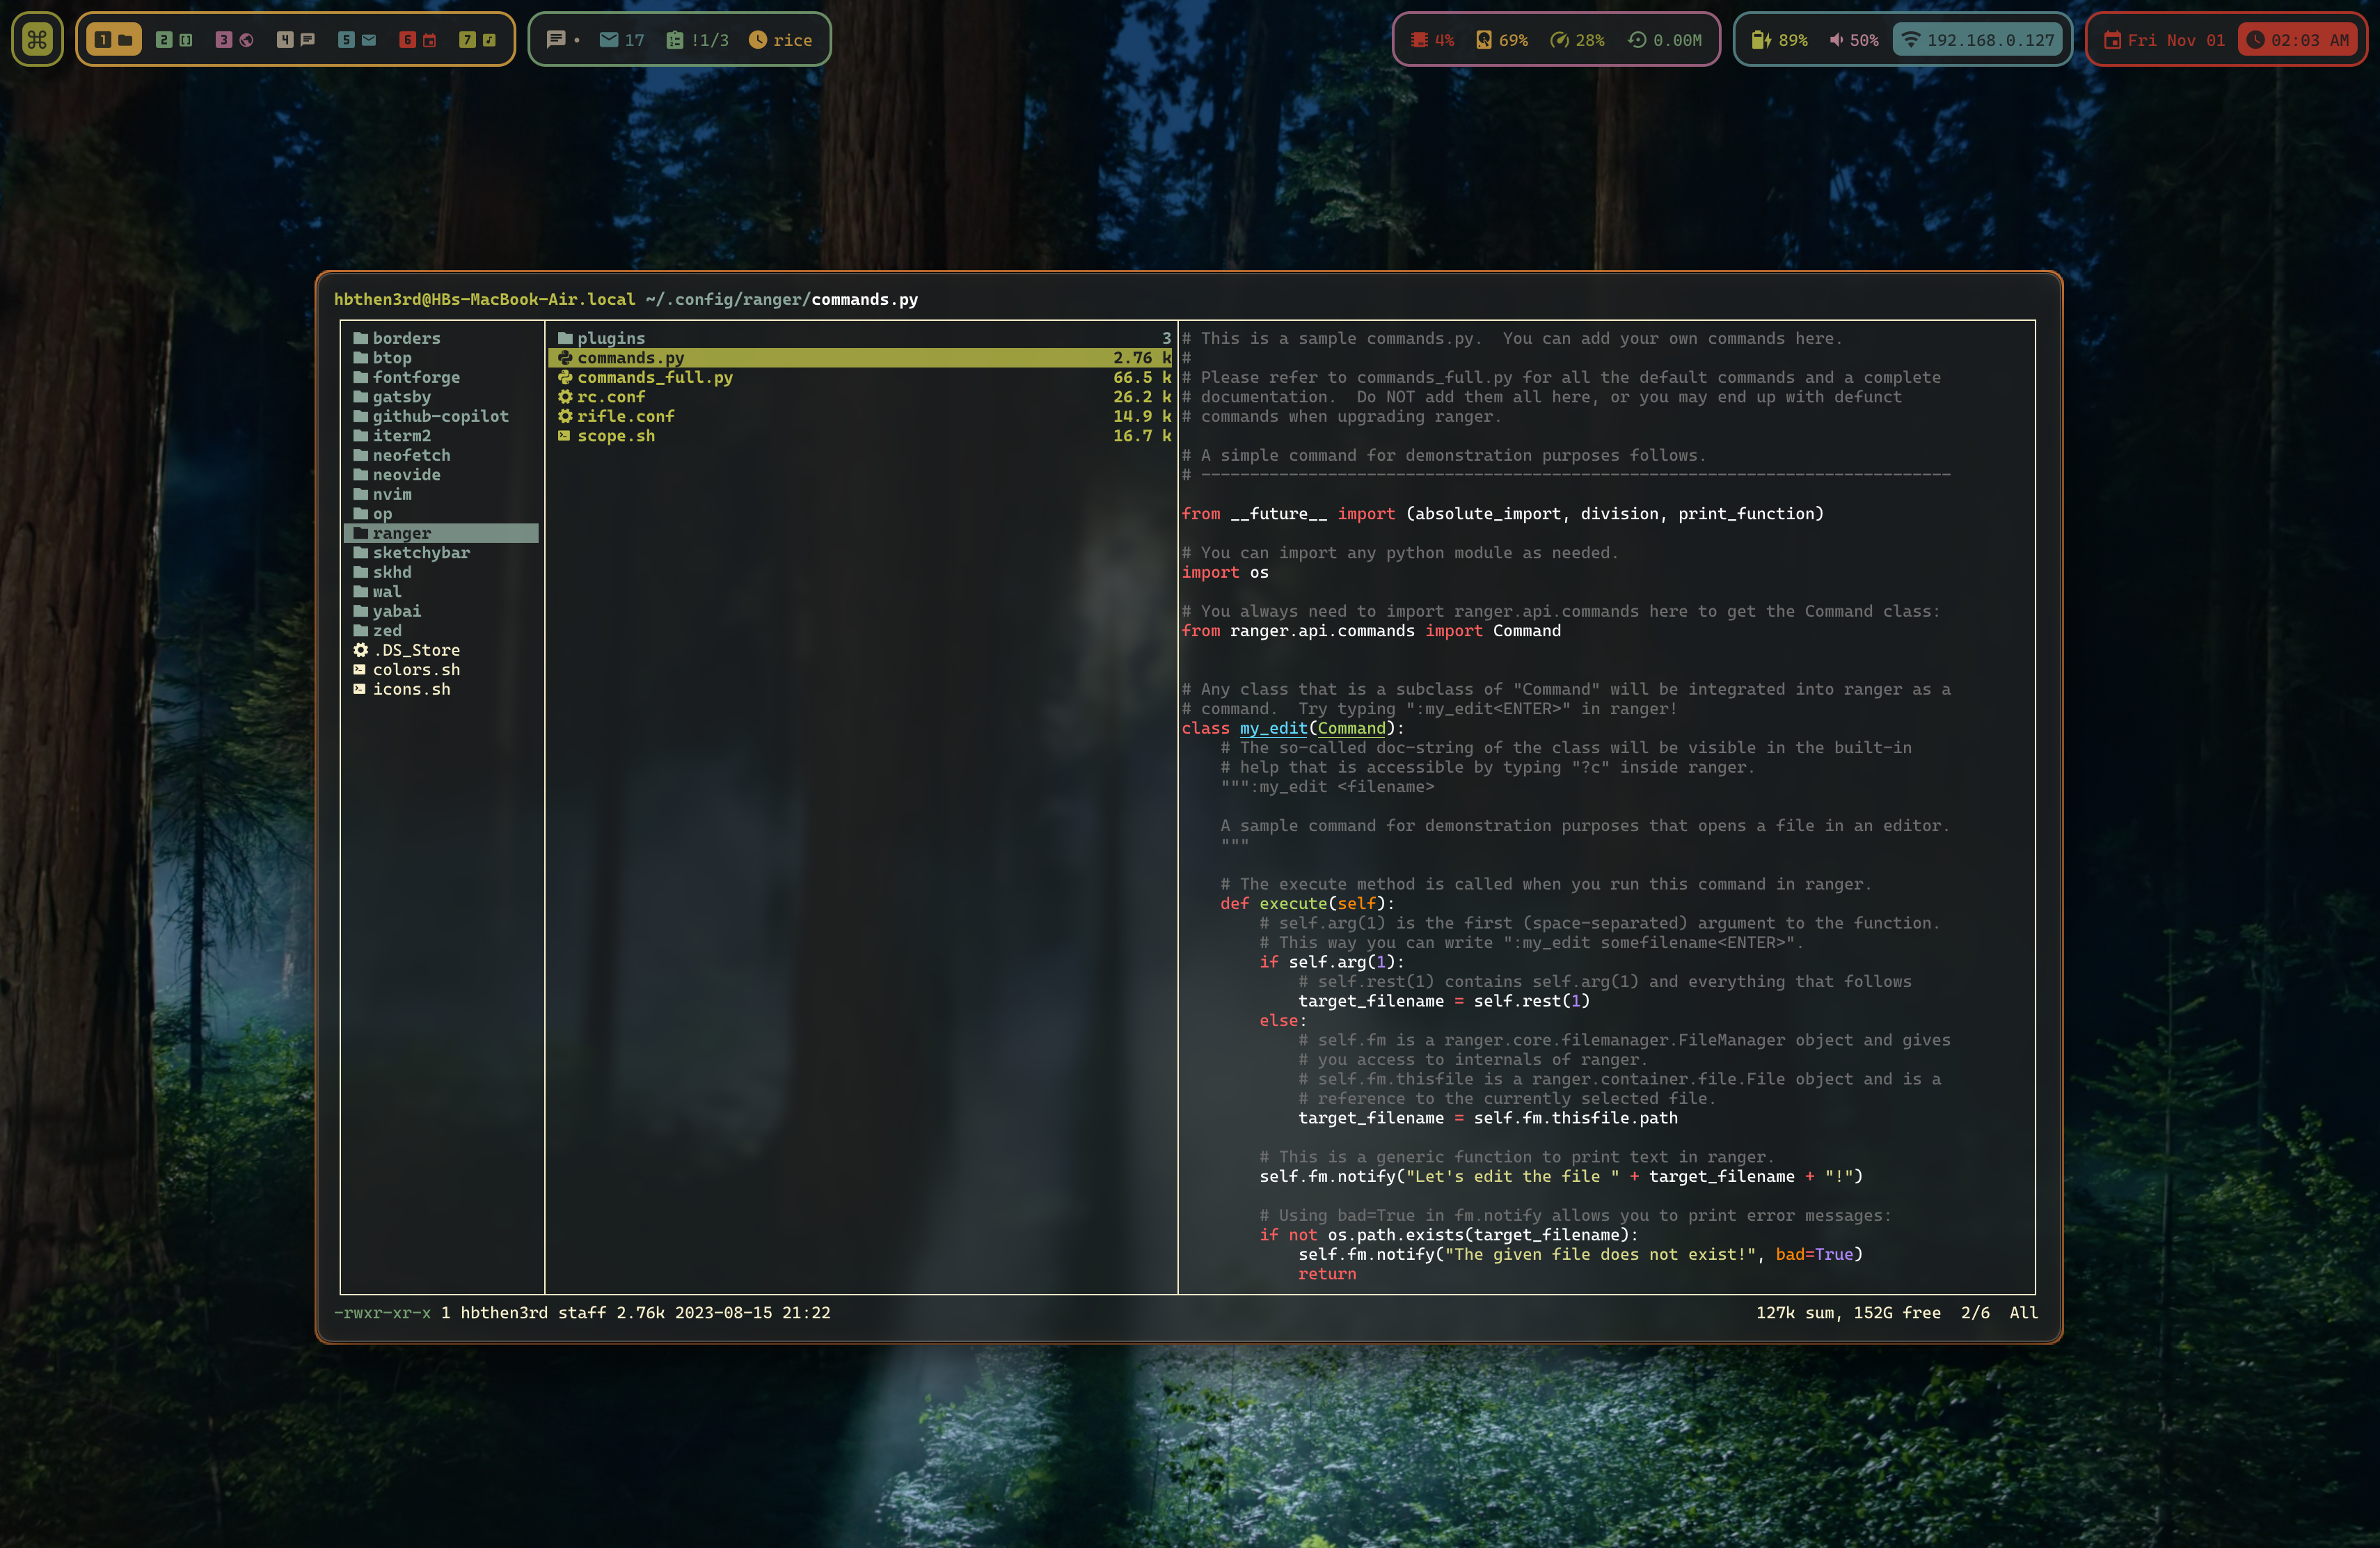Click the -rwxr-xr-x permissions in status bar
Image resolution: width=2380 pixels, height=1548 pixels.
point(382,1312)
